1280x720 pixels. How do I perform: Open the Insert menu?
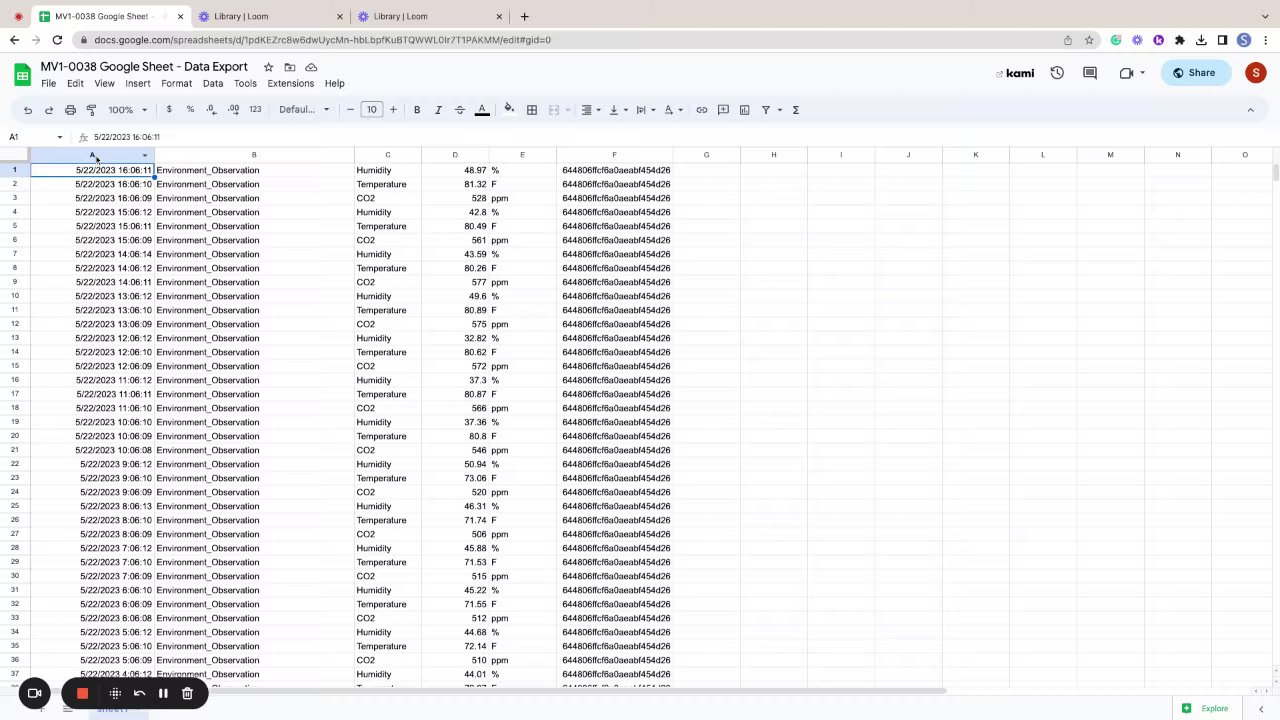(x=138, y=84)
